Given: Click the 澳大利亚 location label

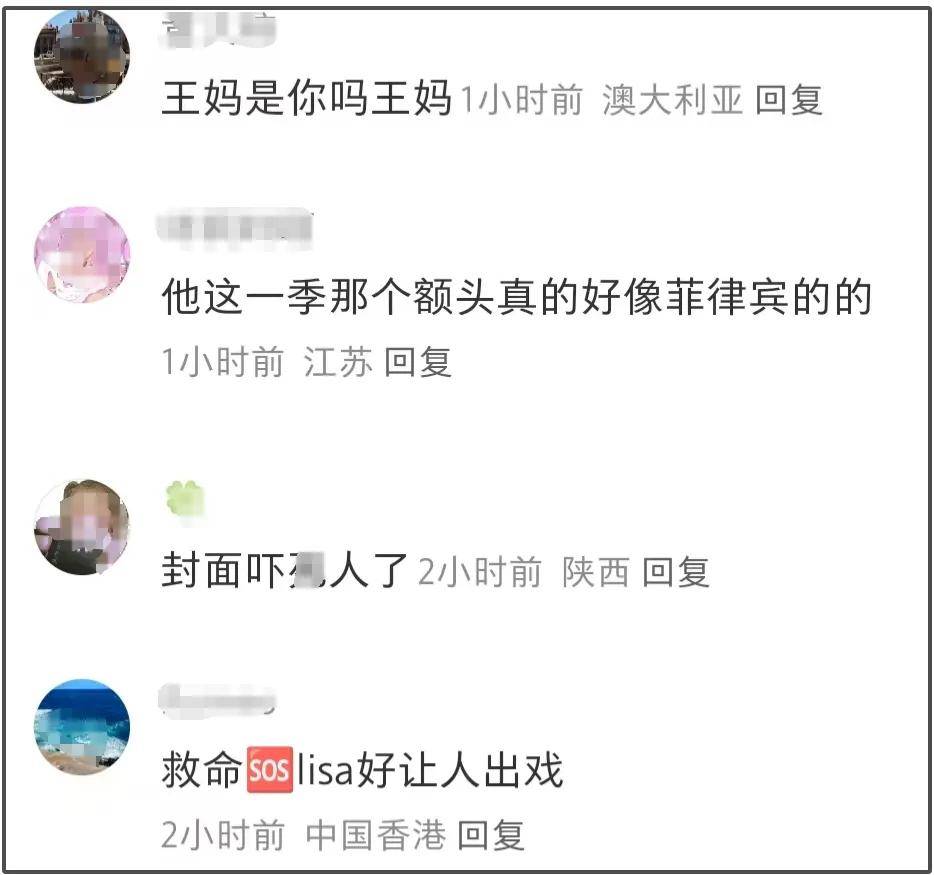Looking at the screenshot, I should coord(673,99).
